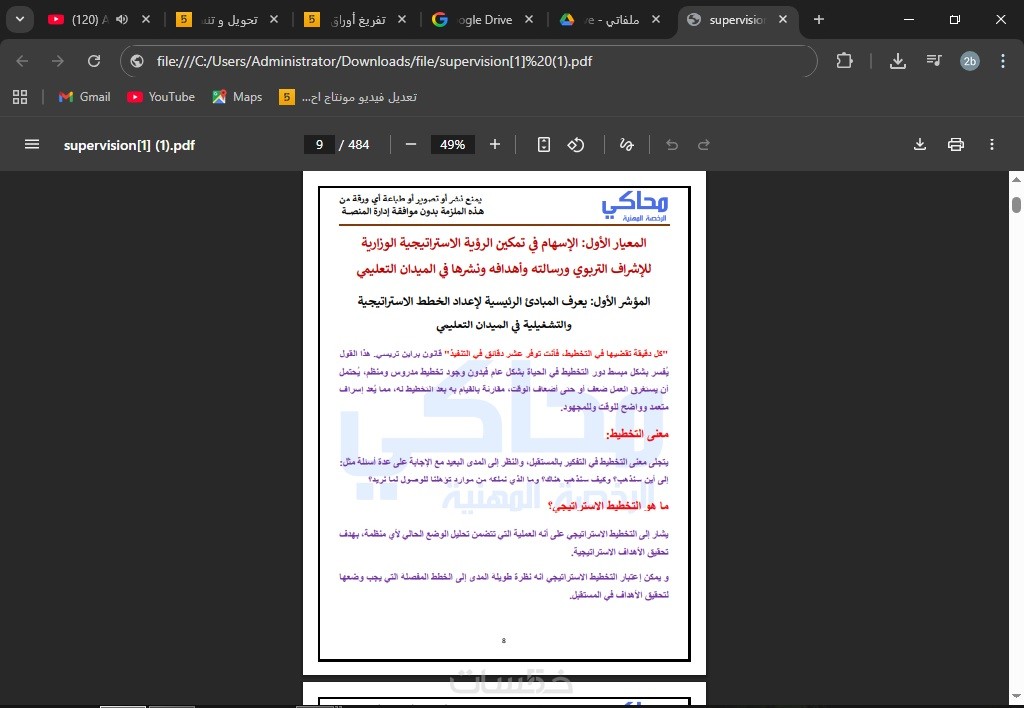The height and width of the screenshot is (708, 1024).
Task: Toggle the PDF sidebar menu
Action: (32, 144)
